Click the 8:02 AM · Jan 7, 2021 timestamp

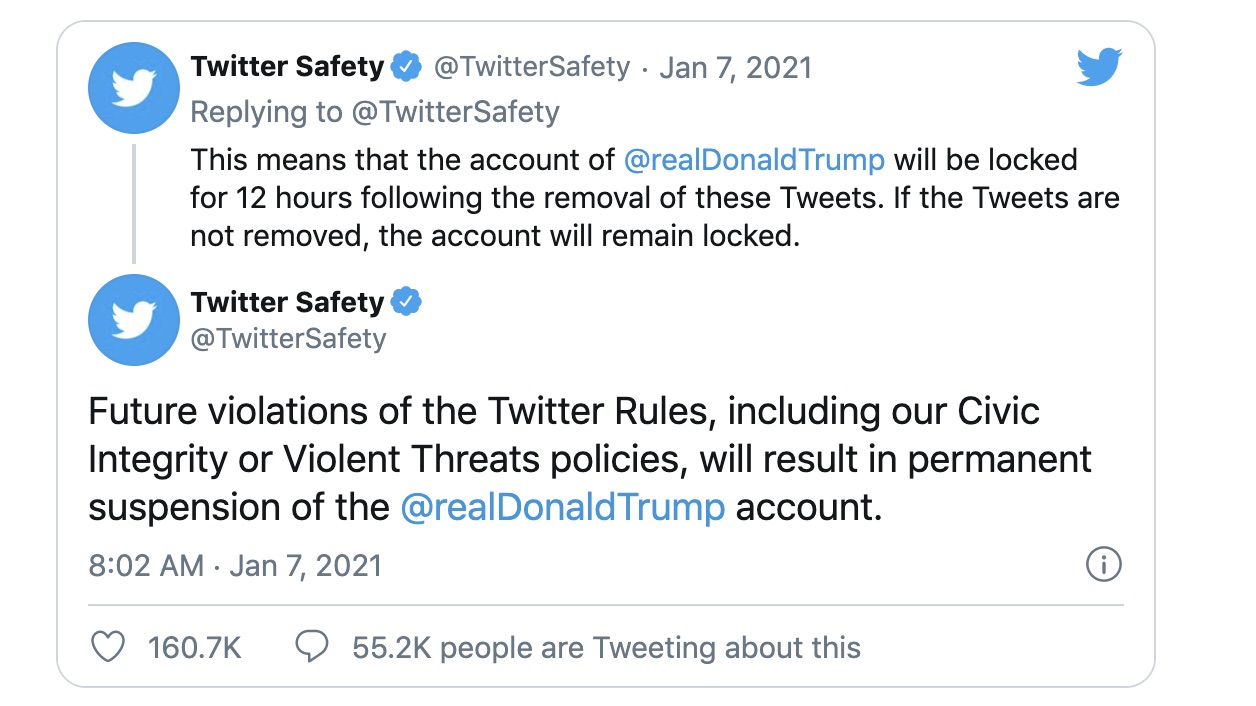pyautogui.click(x=235, y=565)
